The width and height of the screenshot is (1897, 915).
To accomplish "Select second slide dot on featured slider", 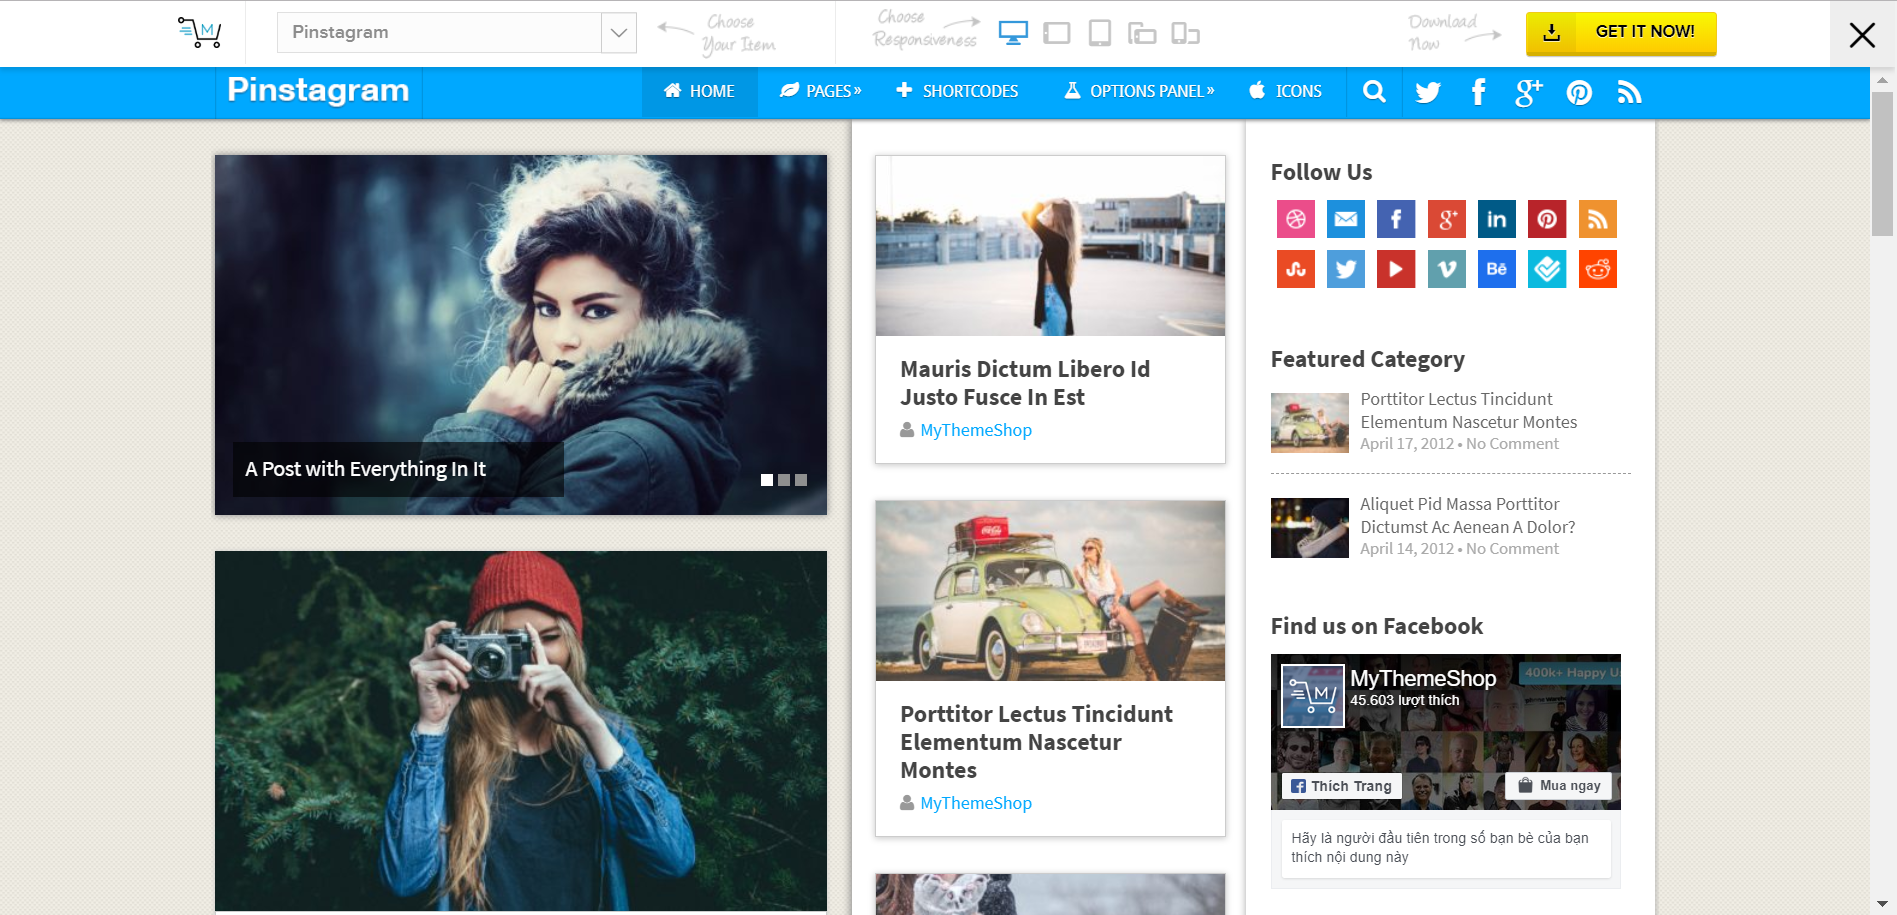I will point(784,480).
